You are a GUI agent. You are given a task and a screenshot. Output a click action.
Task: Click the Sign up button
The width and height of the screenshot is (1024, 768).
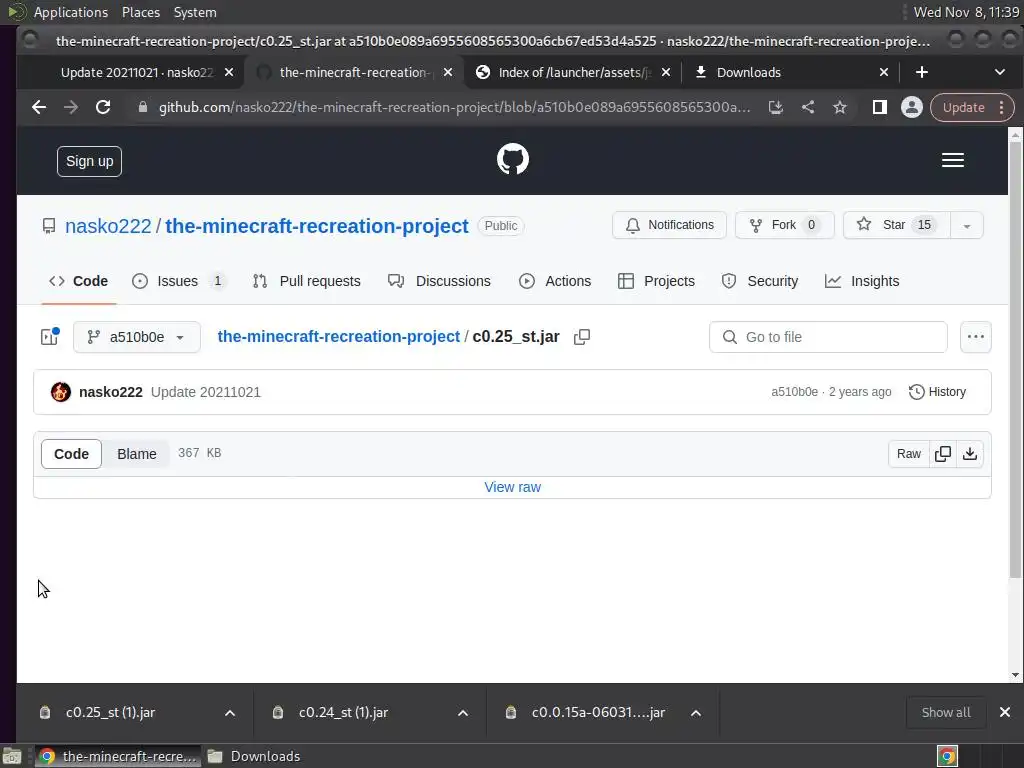pyautogui.click(x=89, y=161)
